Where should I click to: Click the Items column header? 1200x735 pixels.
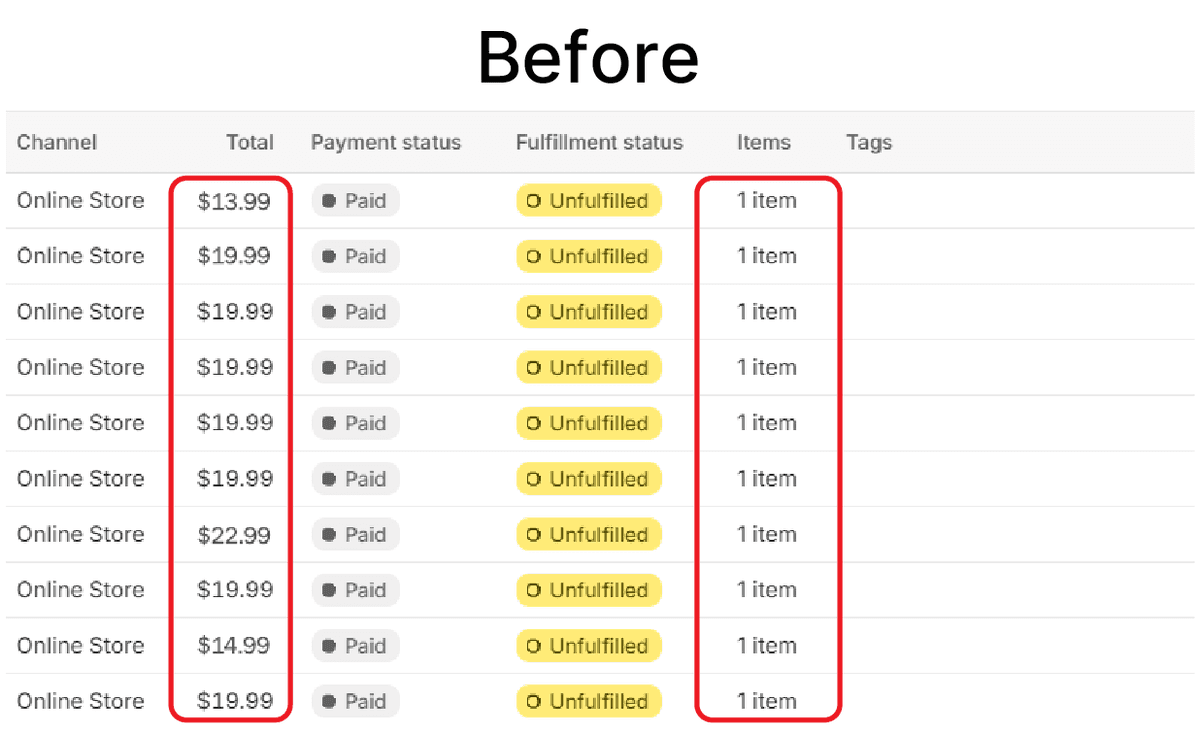pos(764,142)
